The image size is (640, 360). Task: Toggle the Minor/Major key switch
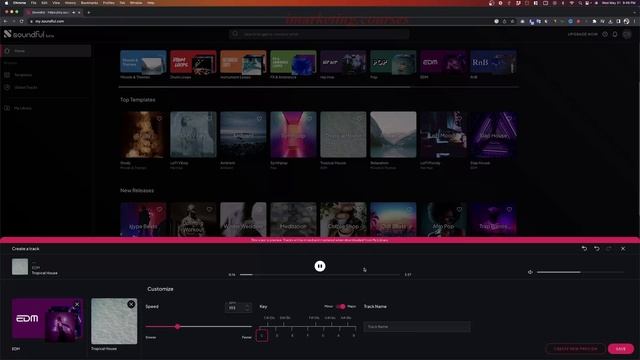click(x=341, y=307)
